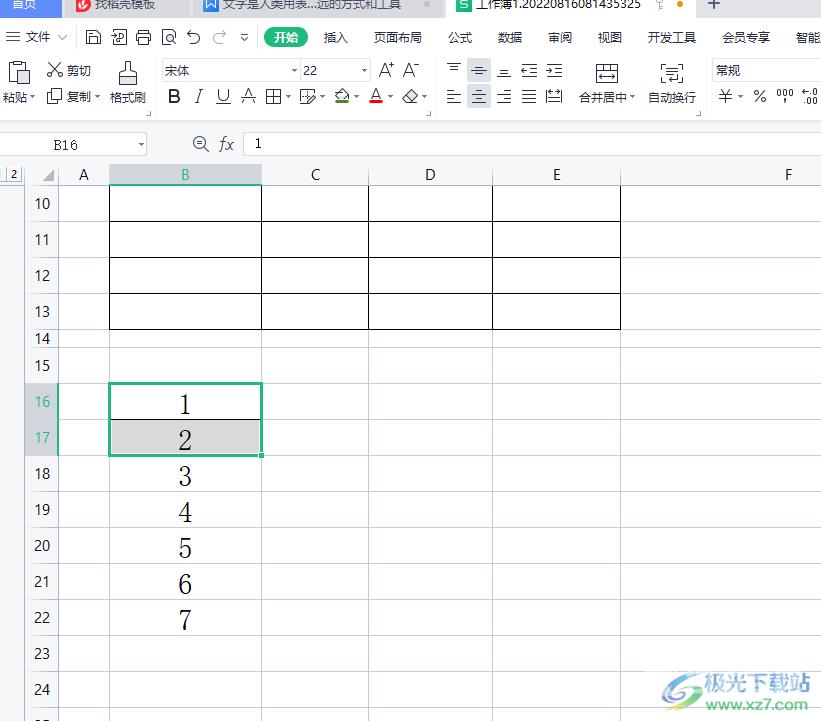
Task: Open the 开发工具 Developer tab
Action: point(671,37)
